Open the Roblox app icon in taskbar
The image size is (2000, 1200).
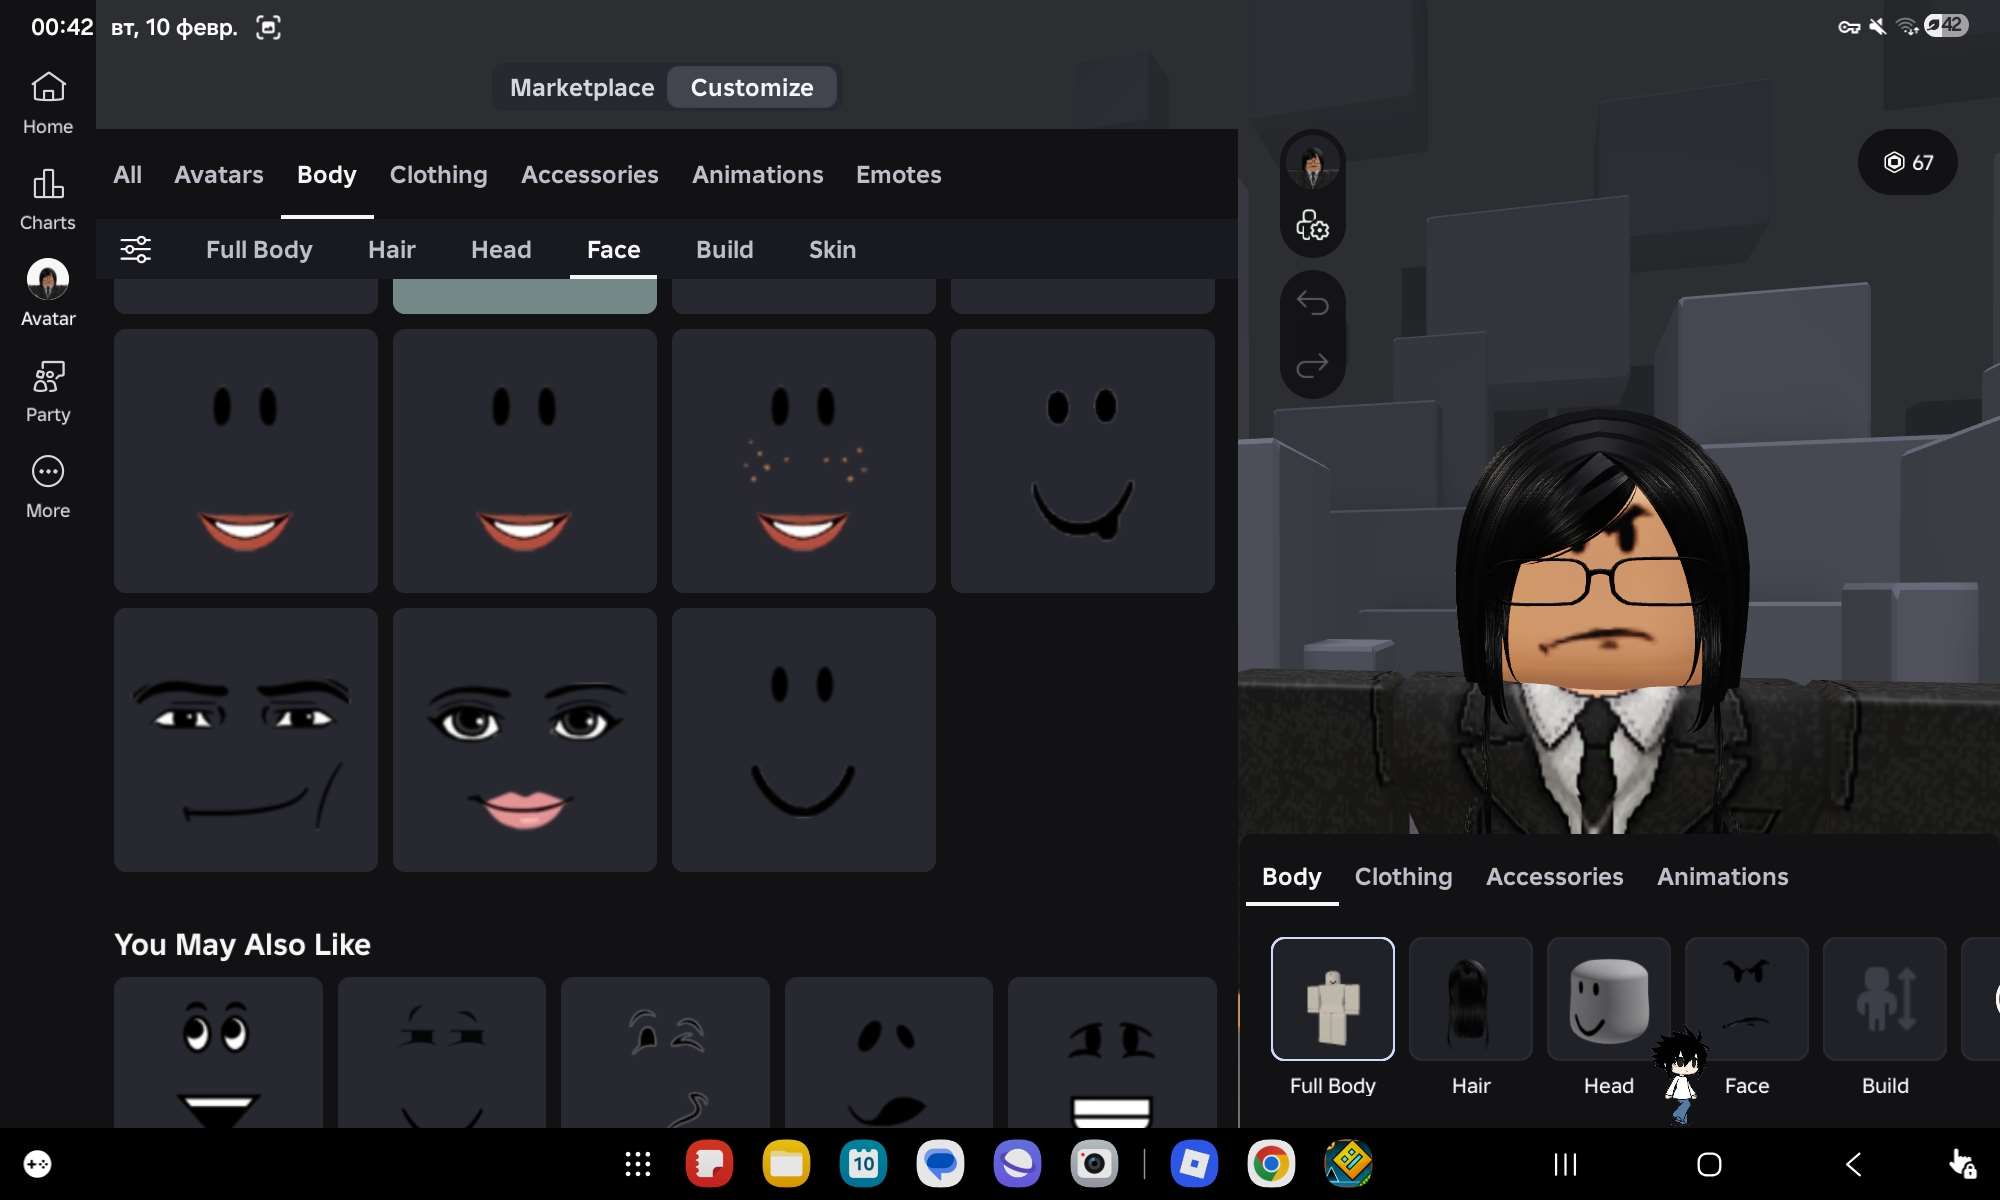point(1194,1164)
